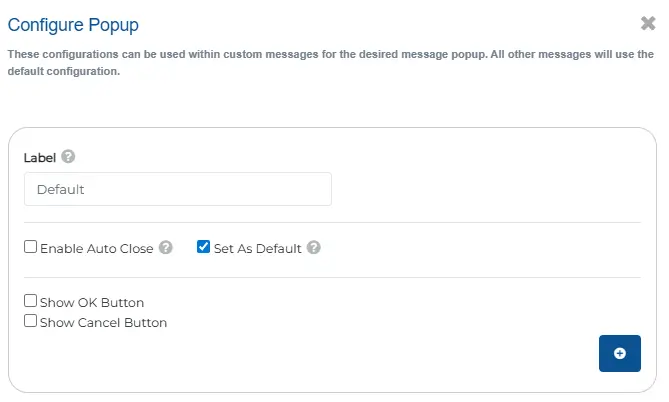Uncheck the Set As Default checkbox
This screenshot has height=402, width=669.
[203, 247]
